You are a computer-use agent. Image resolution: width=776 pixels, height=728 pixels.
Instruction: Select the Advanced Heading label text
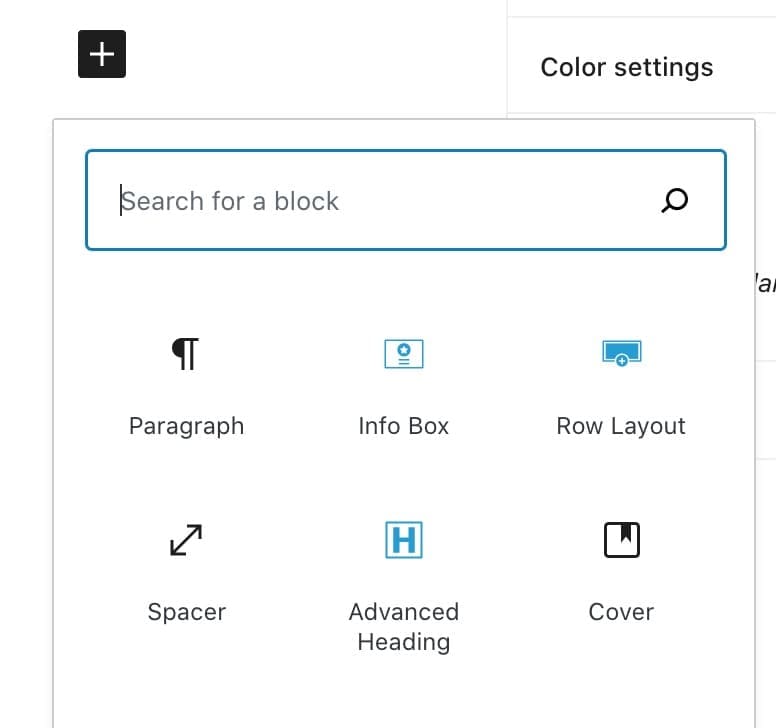(x=404, y=627)
